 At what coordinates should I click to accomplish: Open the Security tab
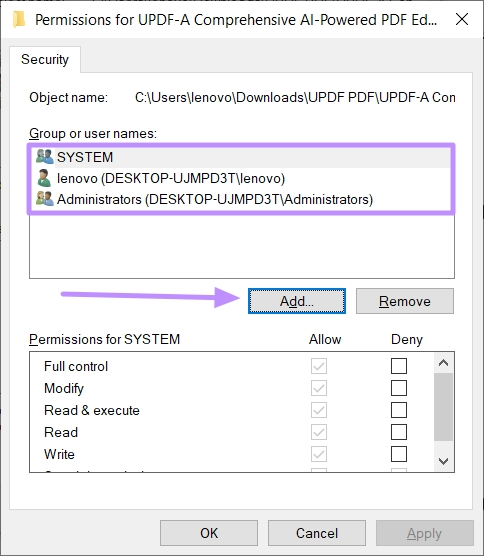click(x=45, y=59)
